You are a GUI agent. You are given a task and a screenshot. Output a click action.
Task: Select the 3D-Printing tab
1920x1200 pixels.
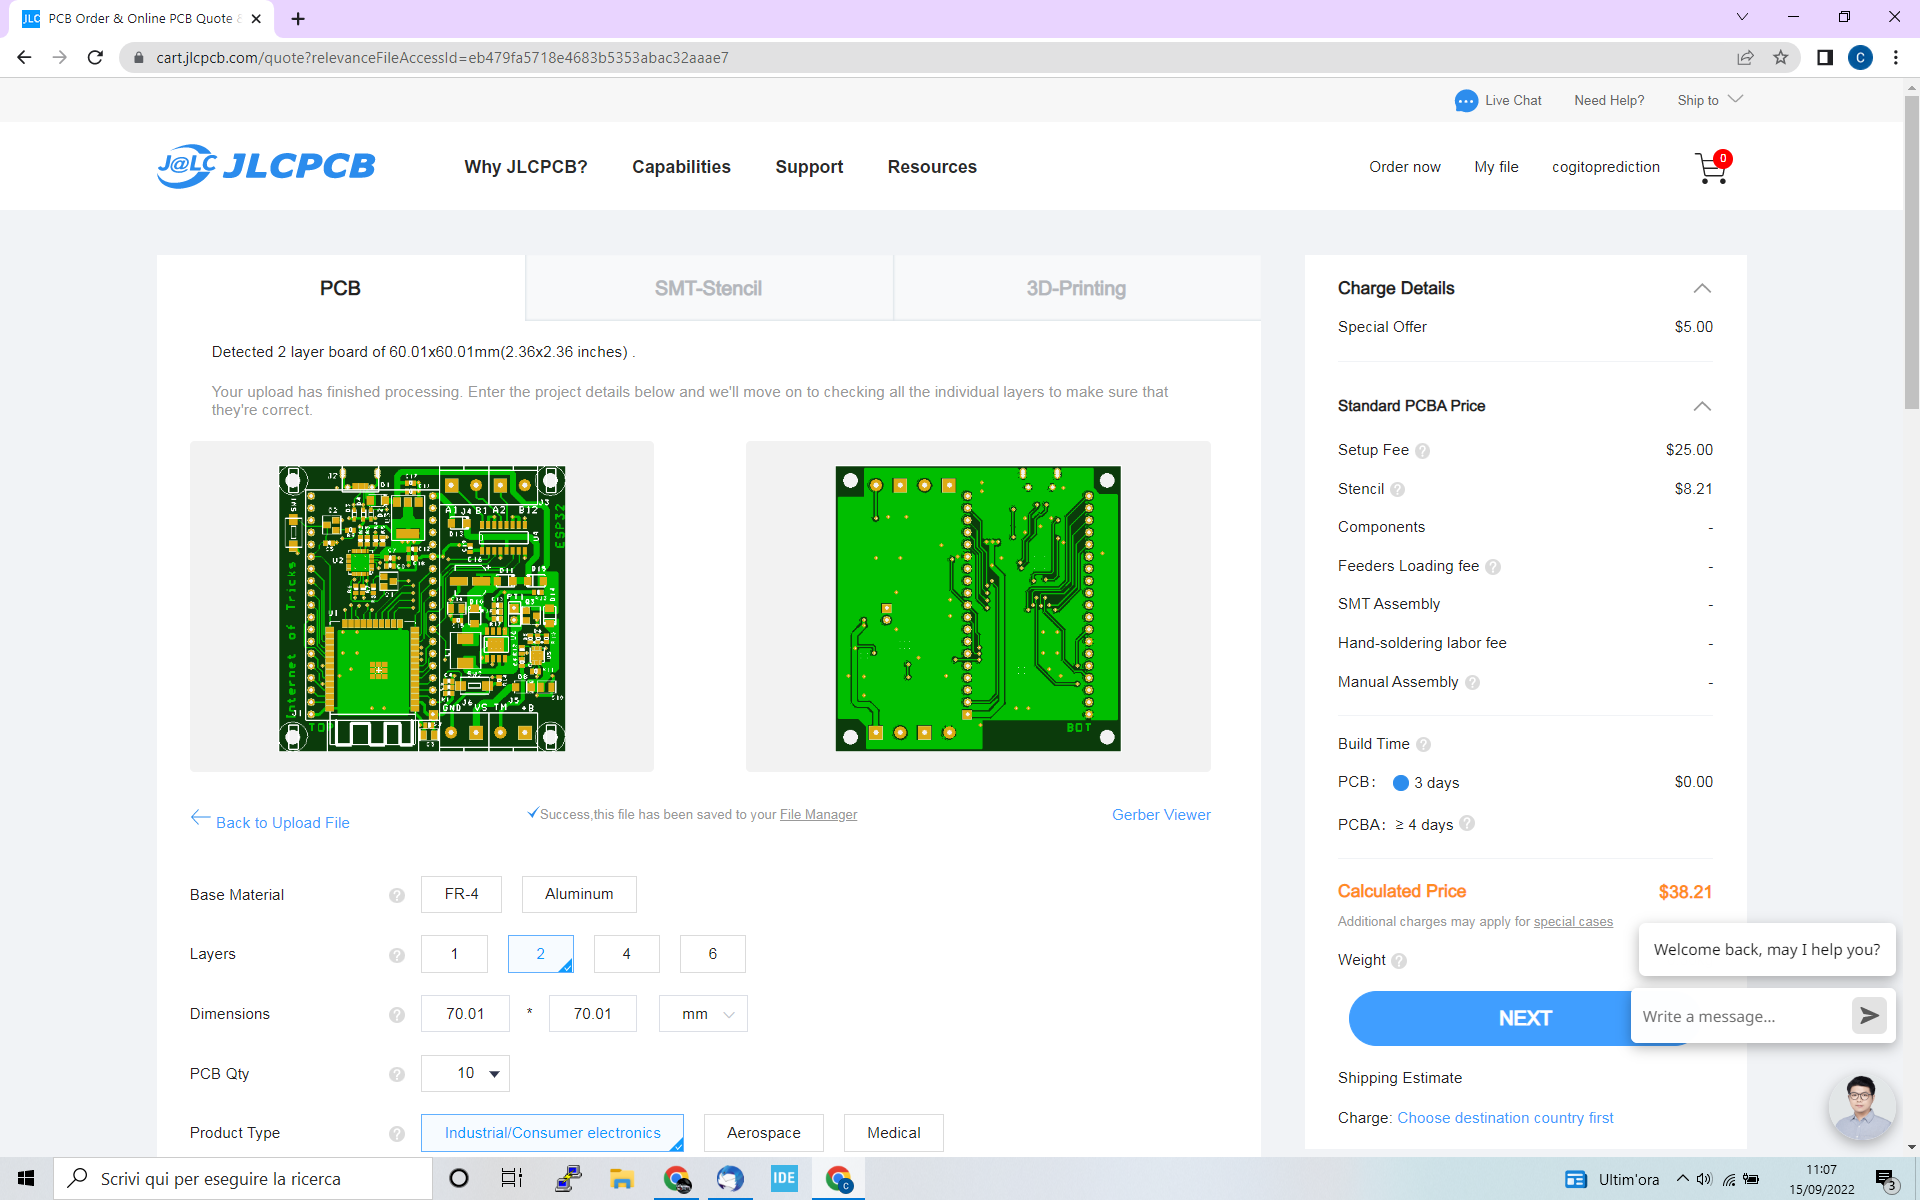[x=1075, y=288]
